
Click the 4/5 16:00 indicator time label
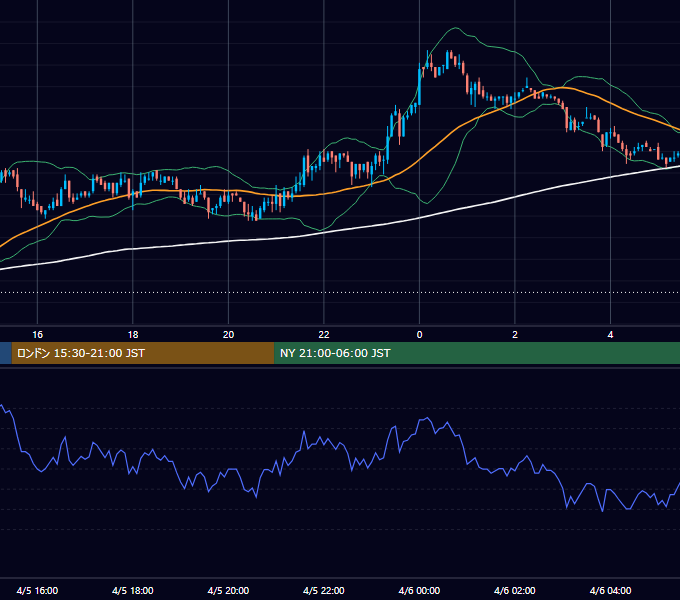[x=37, y=590]
